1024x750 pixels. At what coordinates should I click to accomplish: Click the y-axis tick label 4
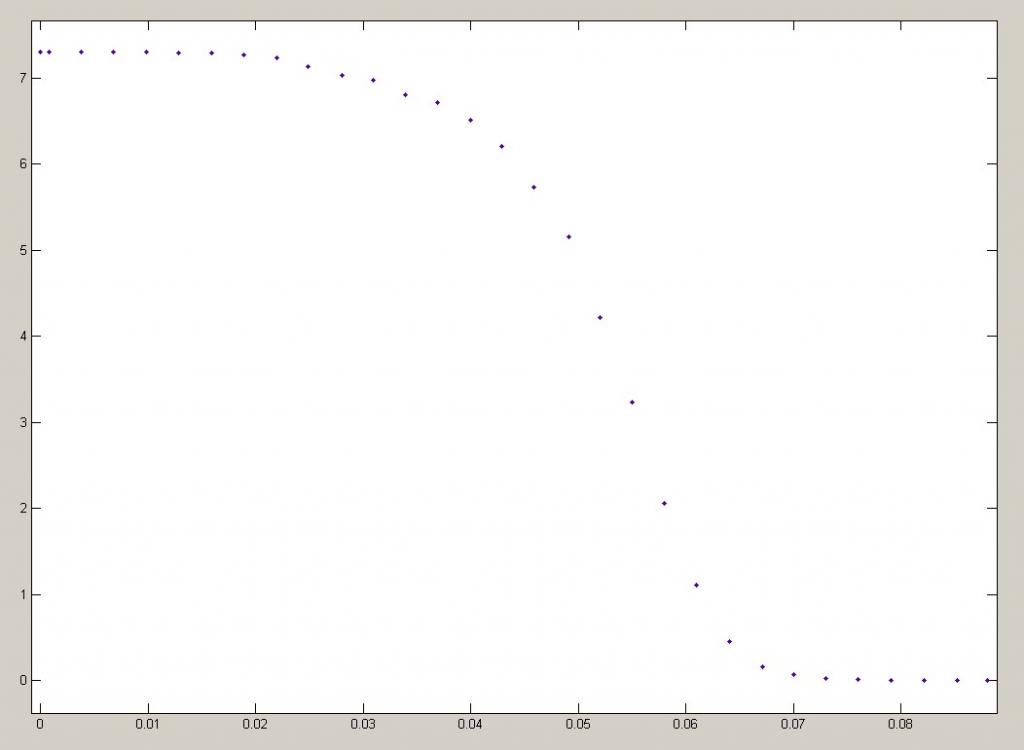click(x=22, y=336)
